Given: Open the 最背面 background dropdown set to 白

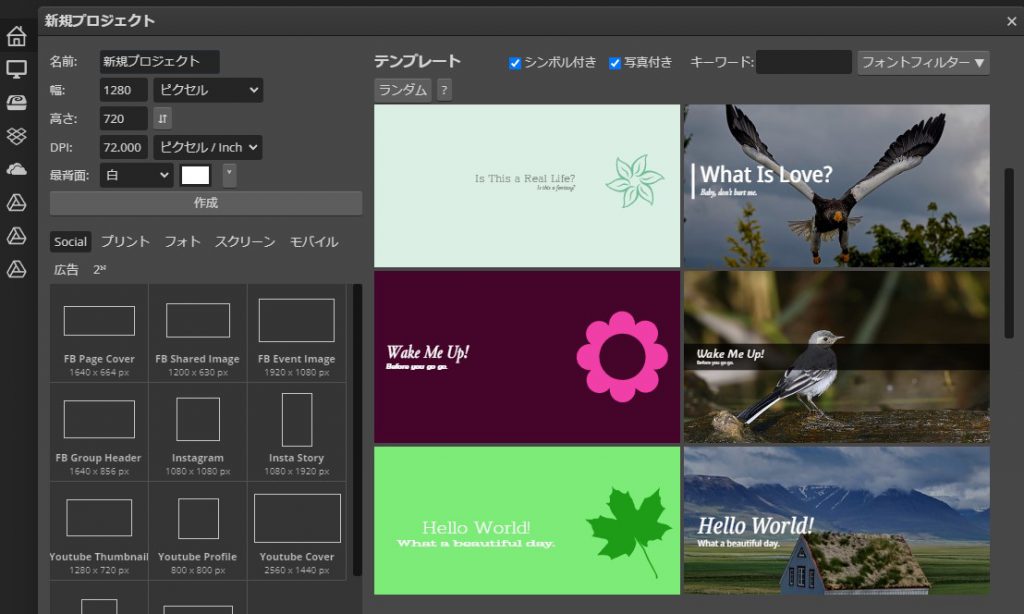Looking at the screenshot, I should tap(136, 175).
